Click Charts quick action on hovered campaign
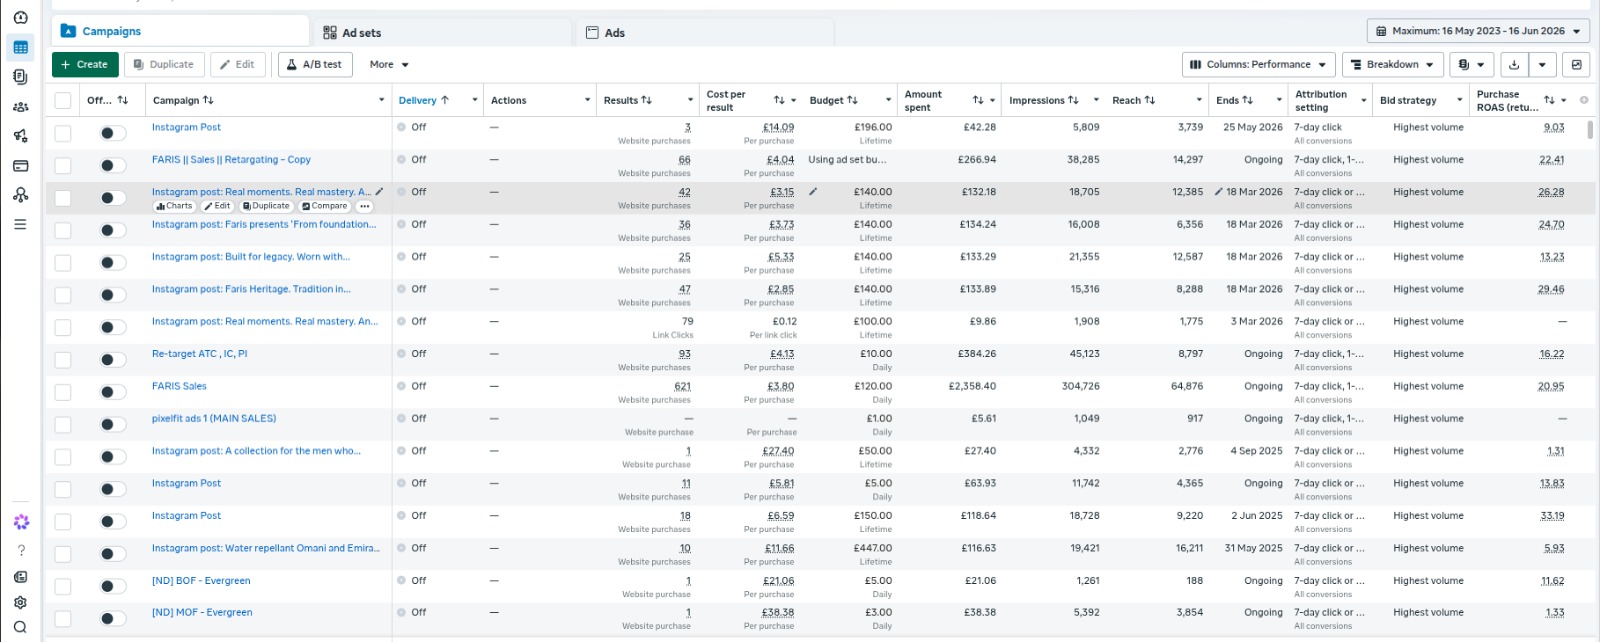 point(173,206)
